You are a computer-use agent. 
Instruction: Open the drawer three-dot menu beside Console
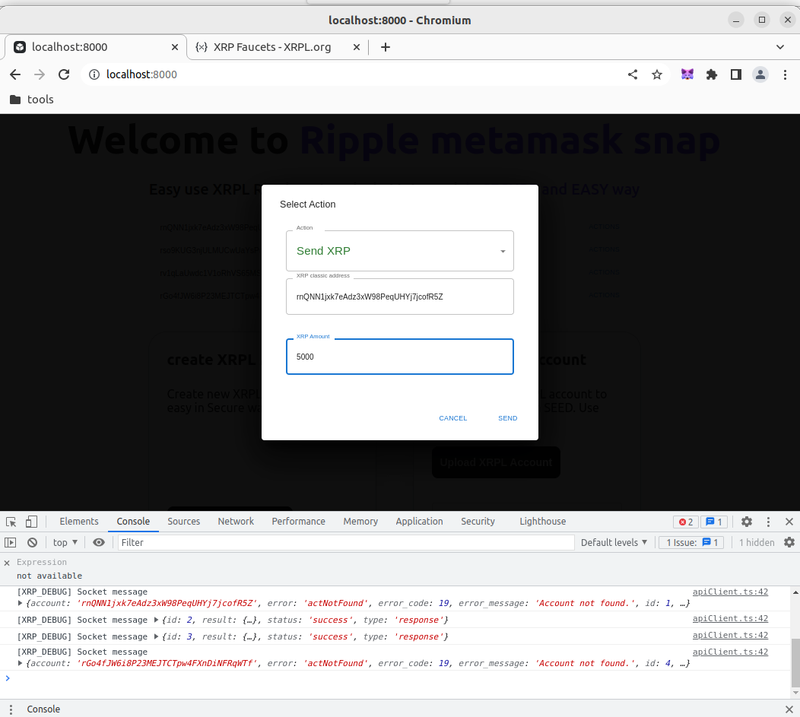[x=11, y=709]
